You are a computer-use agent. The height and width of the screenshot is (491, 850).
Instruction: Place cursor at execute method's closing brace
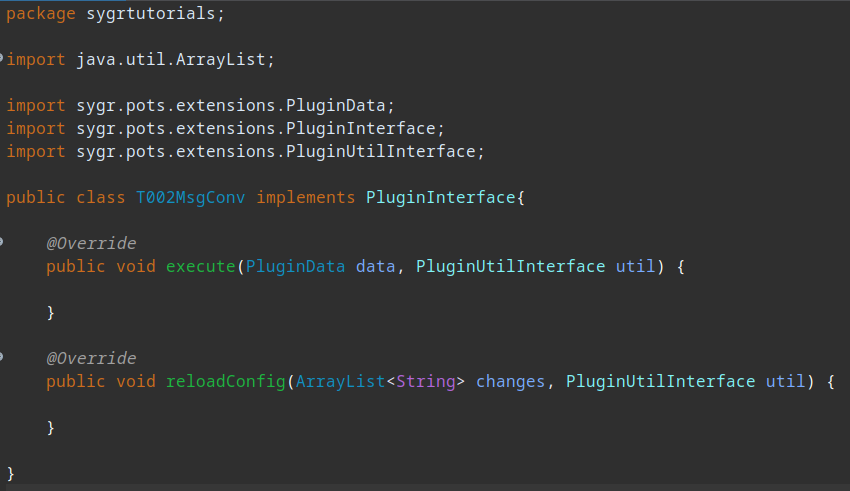tap(50, 313)
